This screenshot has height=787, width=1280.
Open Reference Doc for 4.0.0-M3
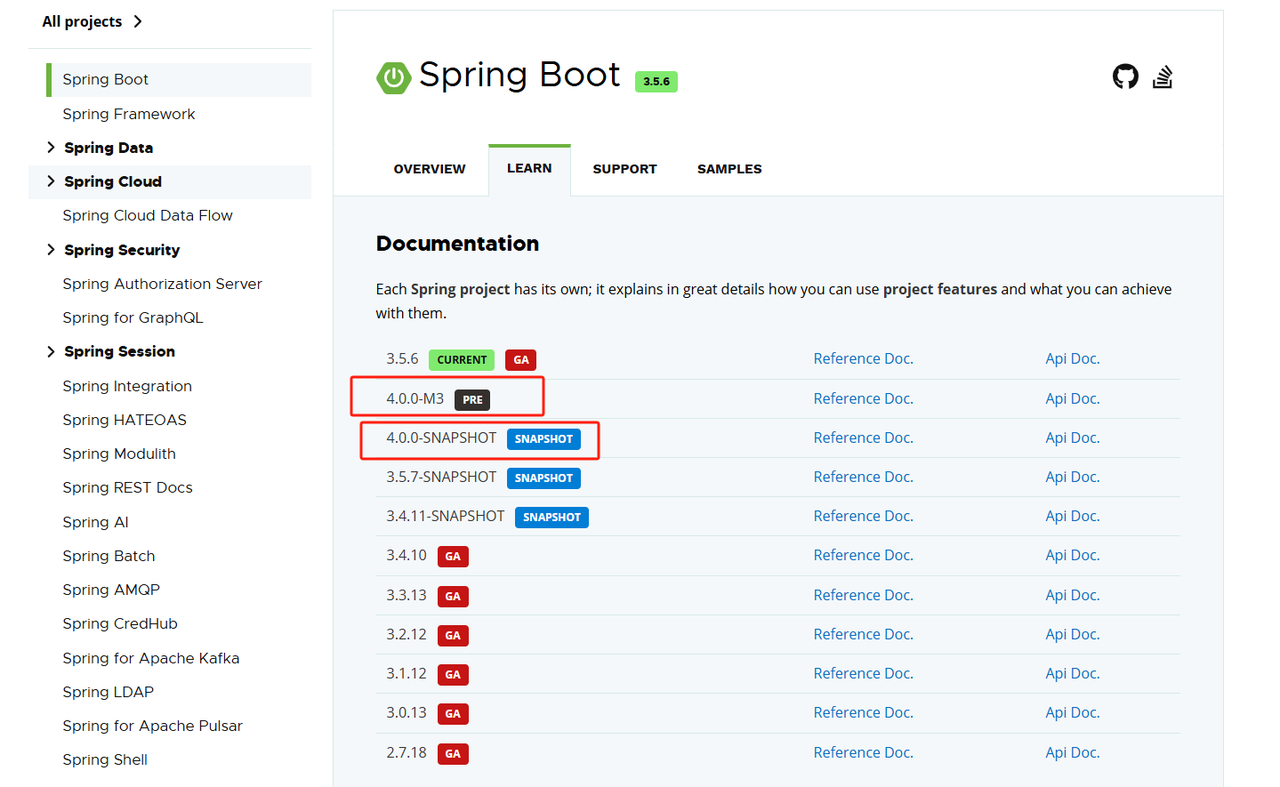point(863,398)
